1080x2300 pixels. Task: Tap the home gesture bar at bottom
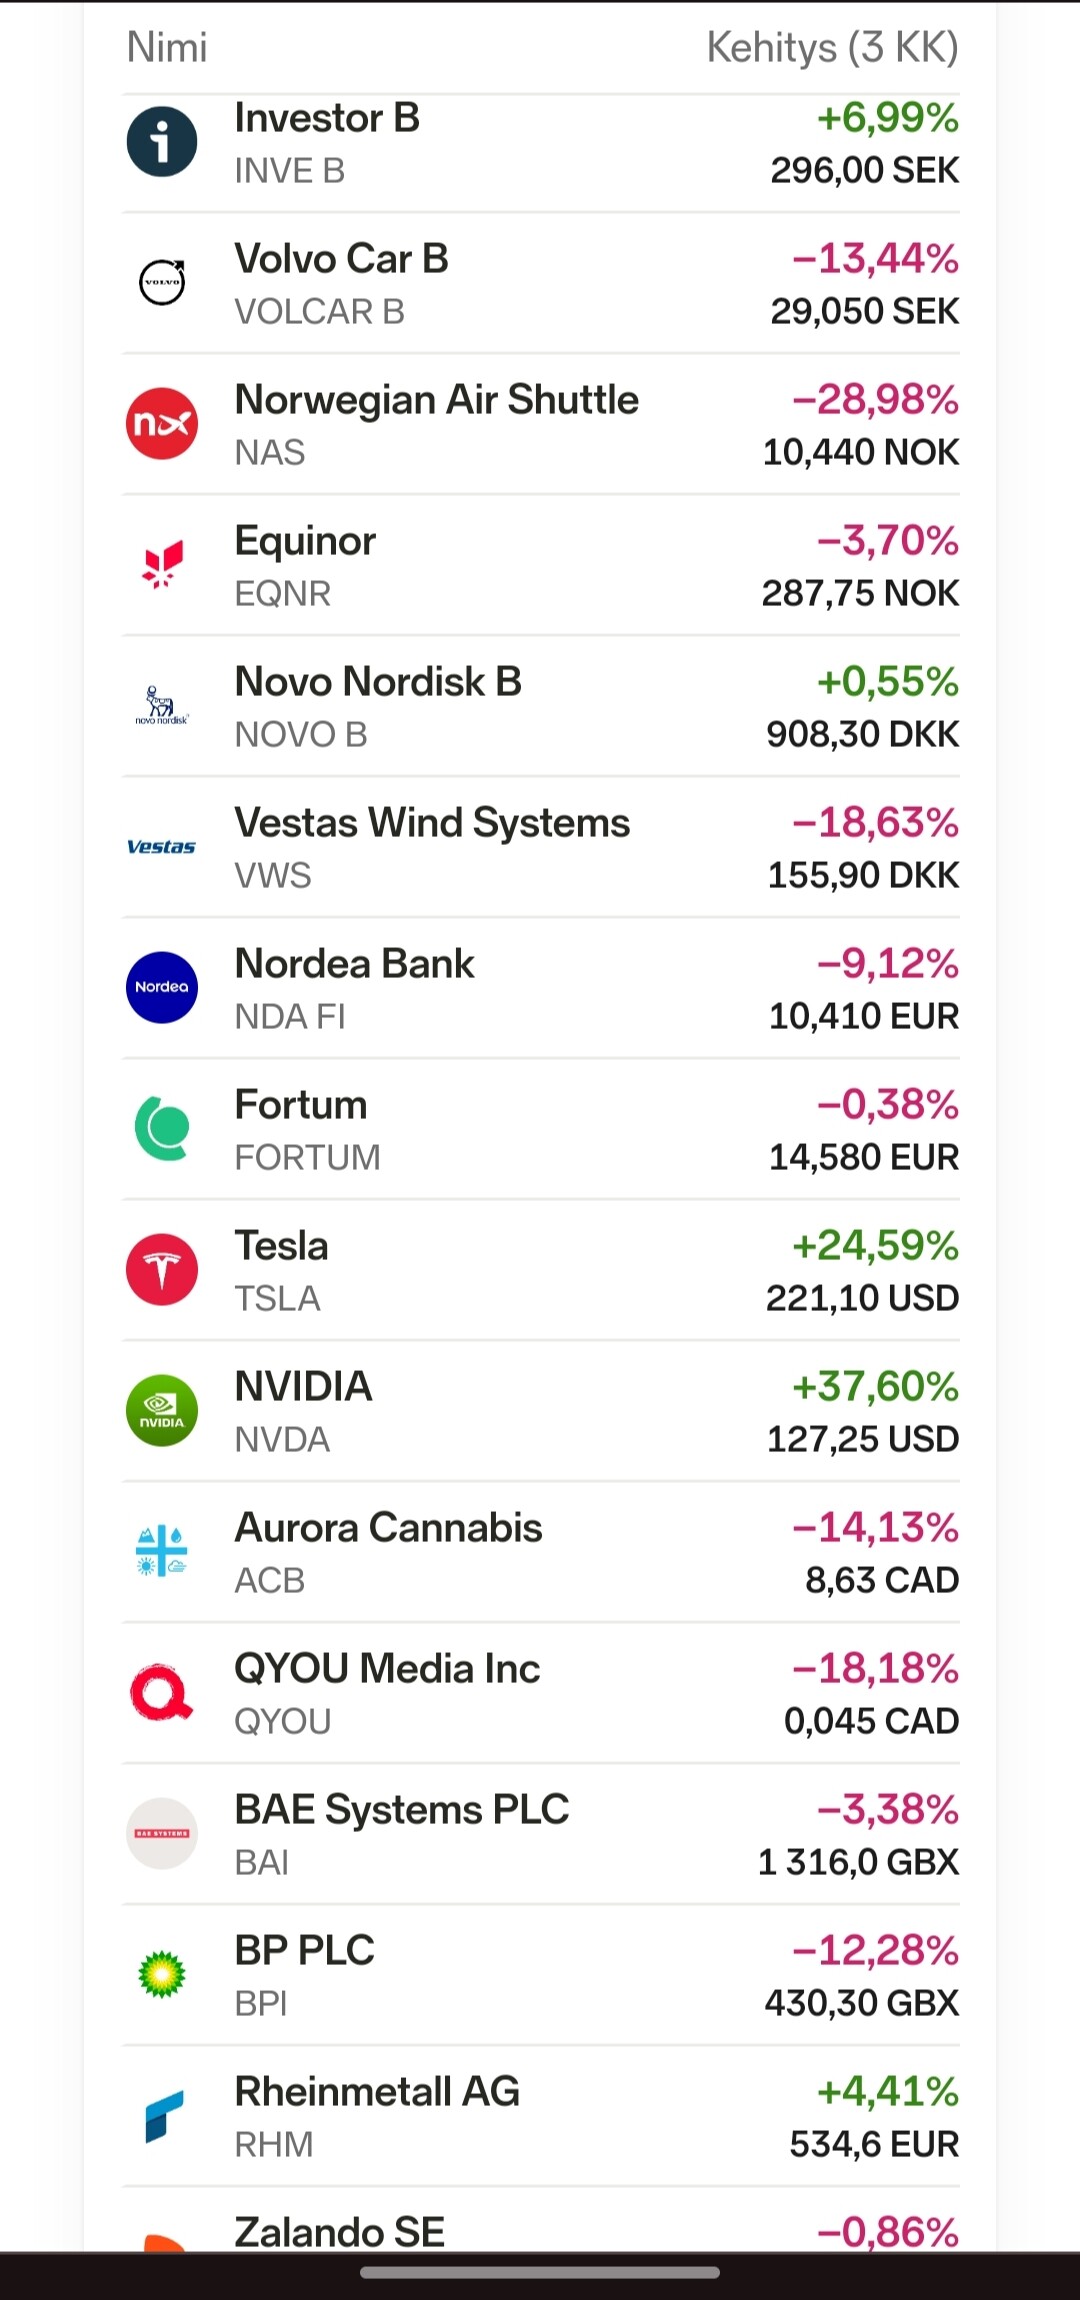[x=540, y=2273]
